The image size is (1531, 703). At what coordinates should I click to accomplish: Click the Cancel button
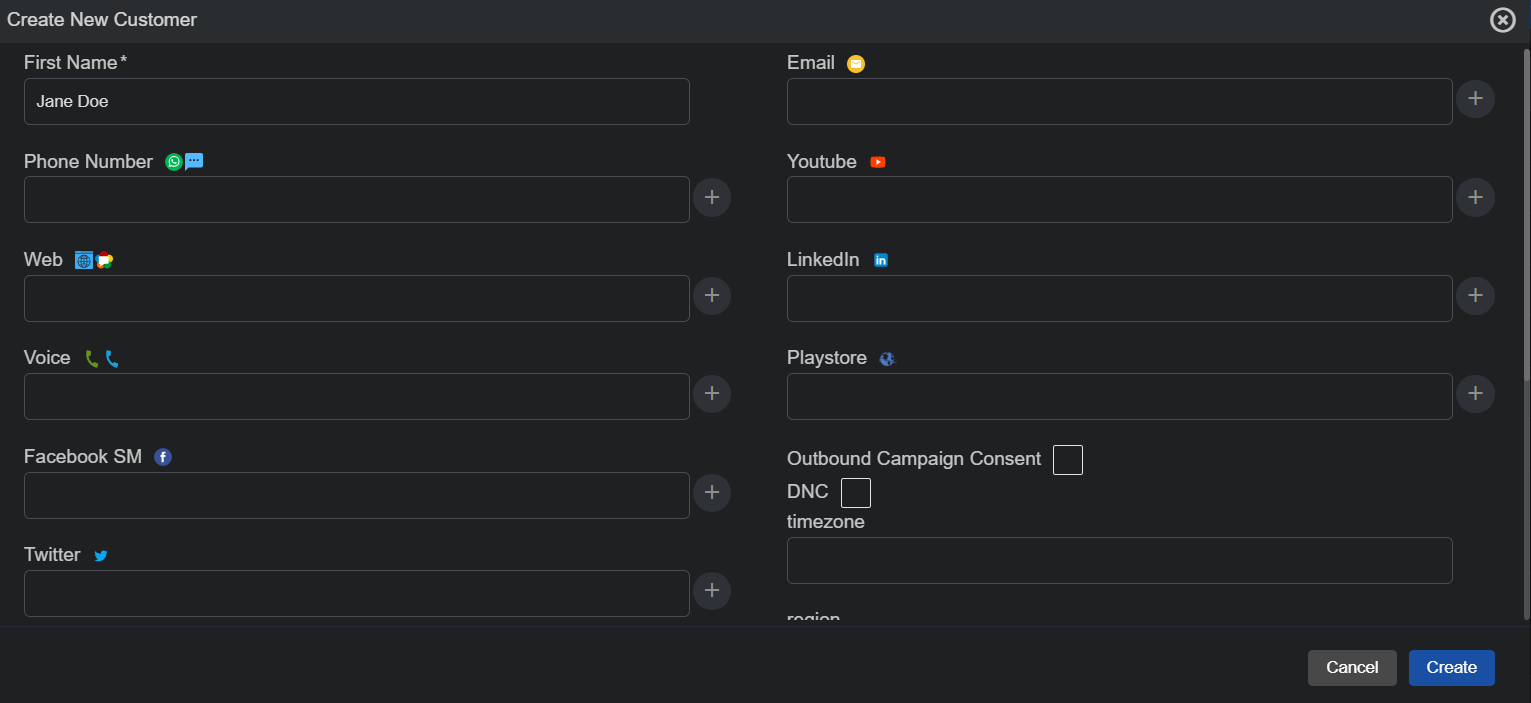[1352, 668]
